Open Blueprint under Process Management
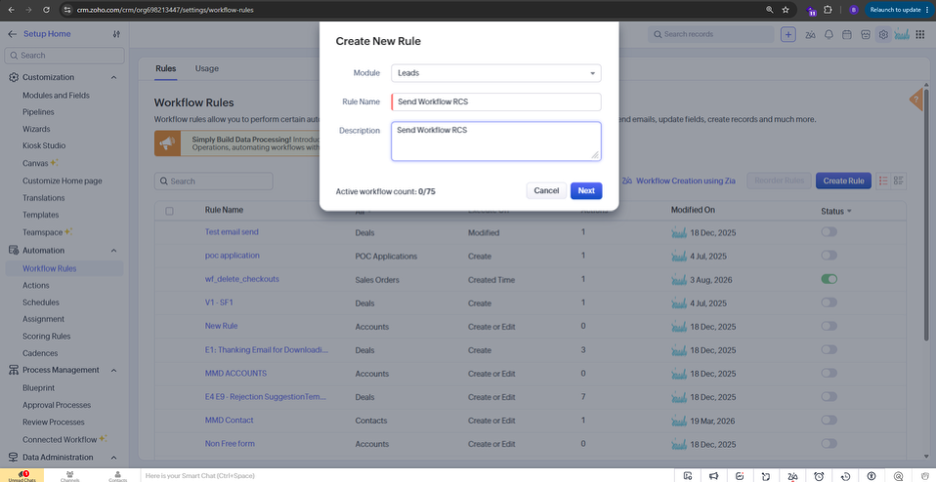 39,388
